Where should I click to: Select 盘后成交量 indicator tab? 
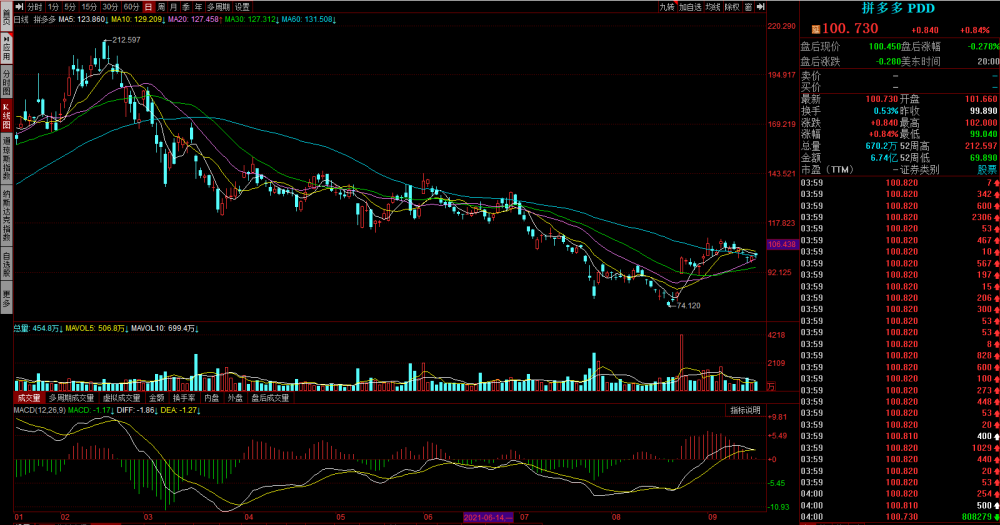point(270,398)
